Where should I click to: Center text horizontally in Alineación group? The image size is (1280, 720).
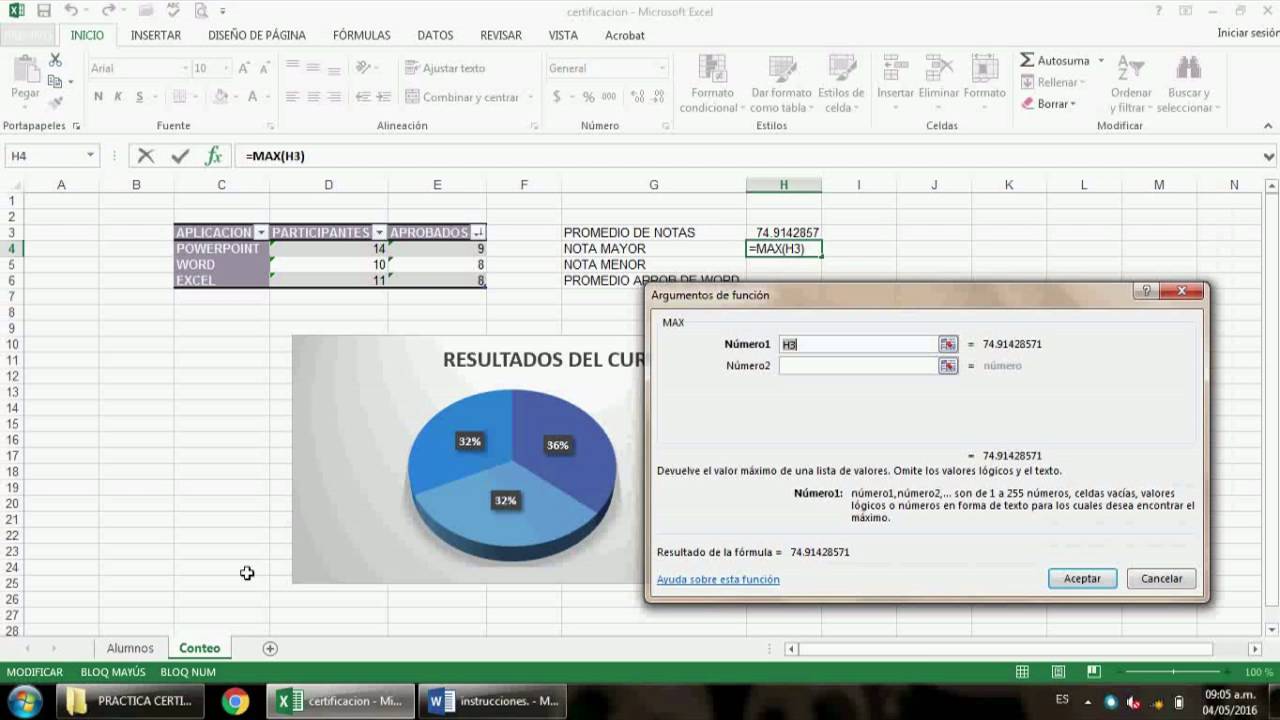(314, 97)
